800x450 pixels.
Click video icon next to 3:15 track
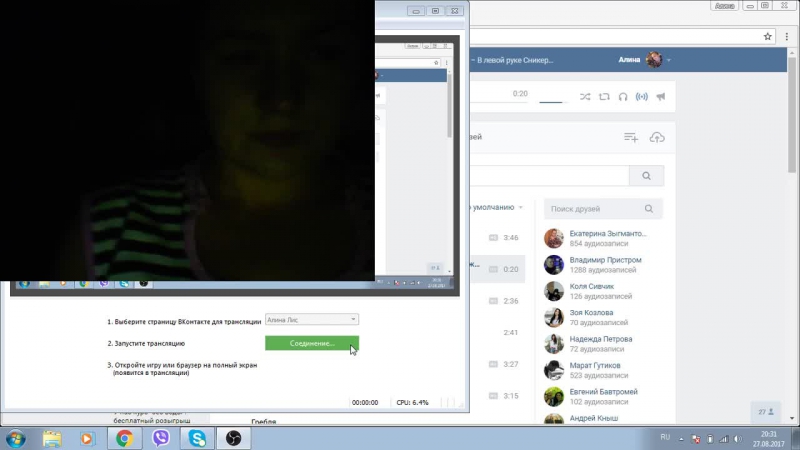tap(493, 395)
